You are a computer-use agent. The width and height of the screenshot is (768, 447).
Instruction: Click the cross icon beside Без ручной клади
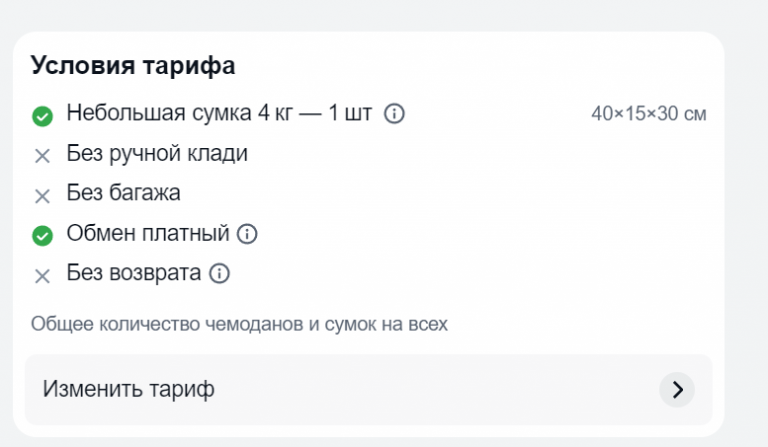tap(42, 156)
